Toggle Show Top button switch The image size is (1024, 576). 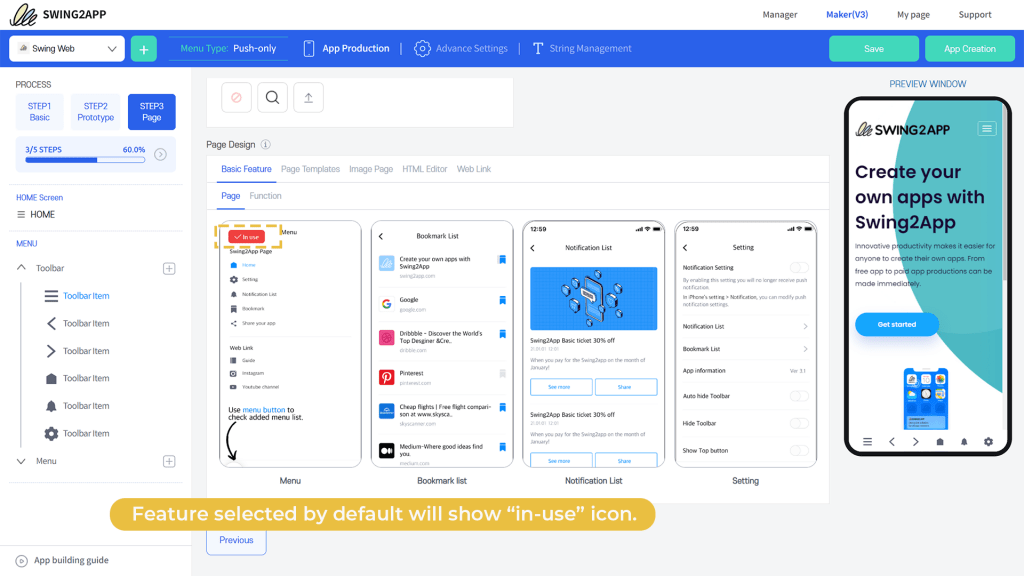click(799, 451)
